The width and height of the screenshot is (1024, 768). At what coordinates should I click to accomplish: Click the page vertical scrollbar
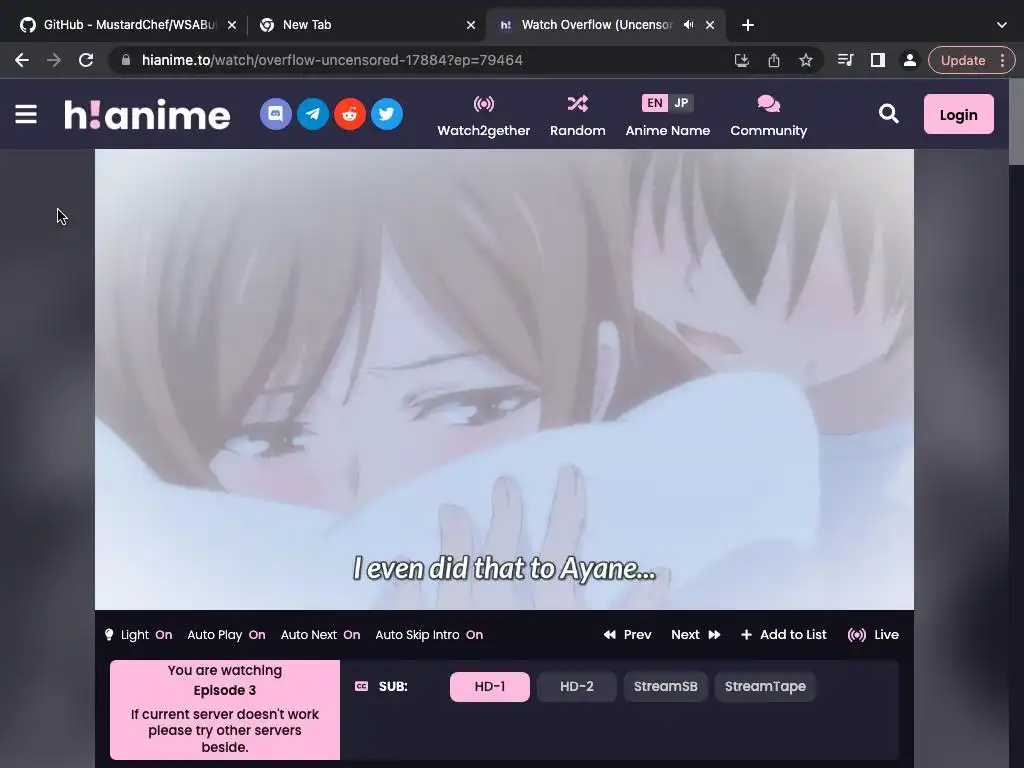tap(1016, 122)
